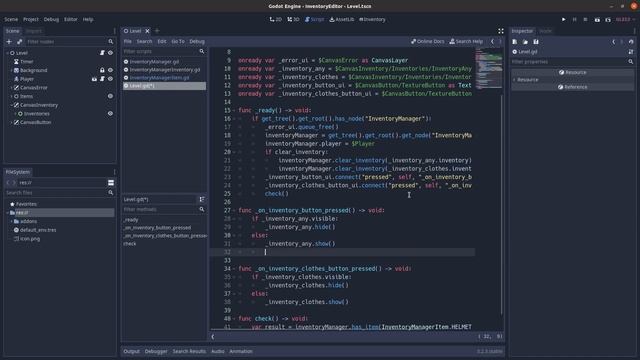Expand the addons folder in FileSystem

coord(11,221)
